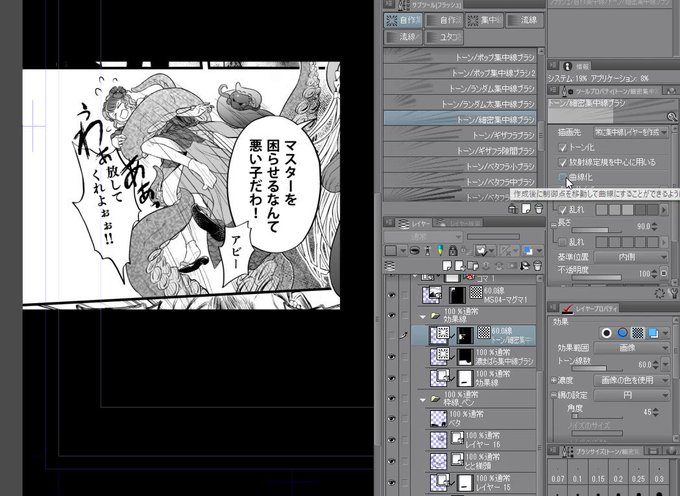Click the import sub tool material icon

point(513,209)
